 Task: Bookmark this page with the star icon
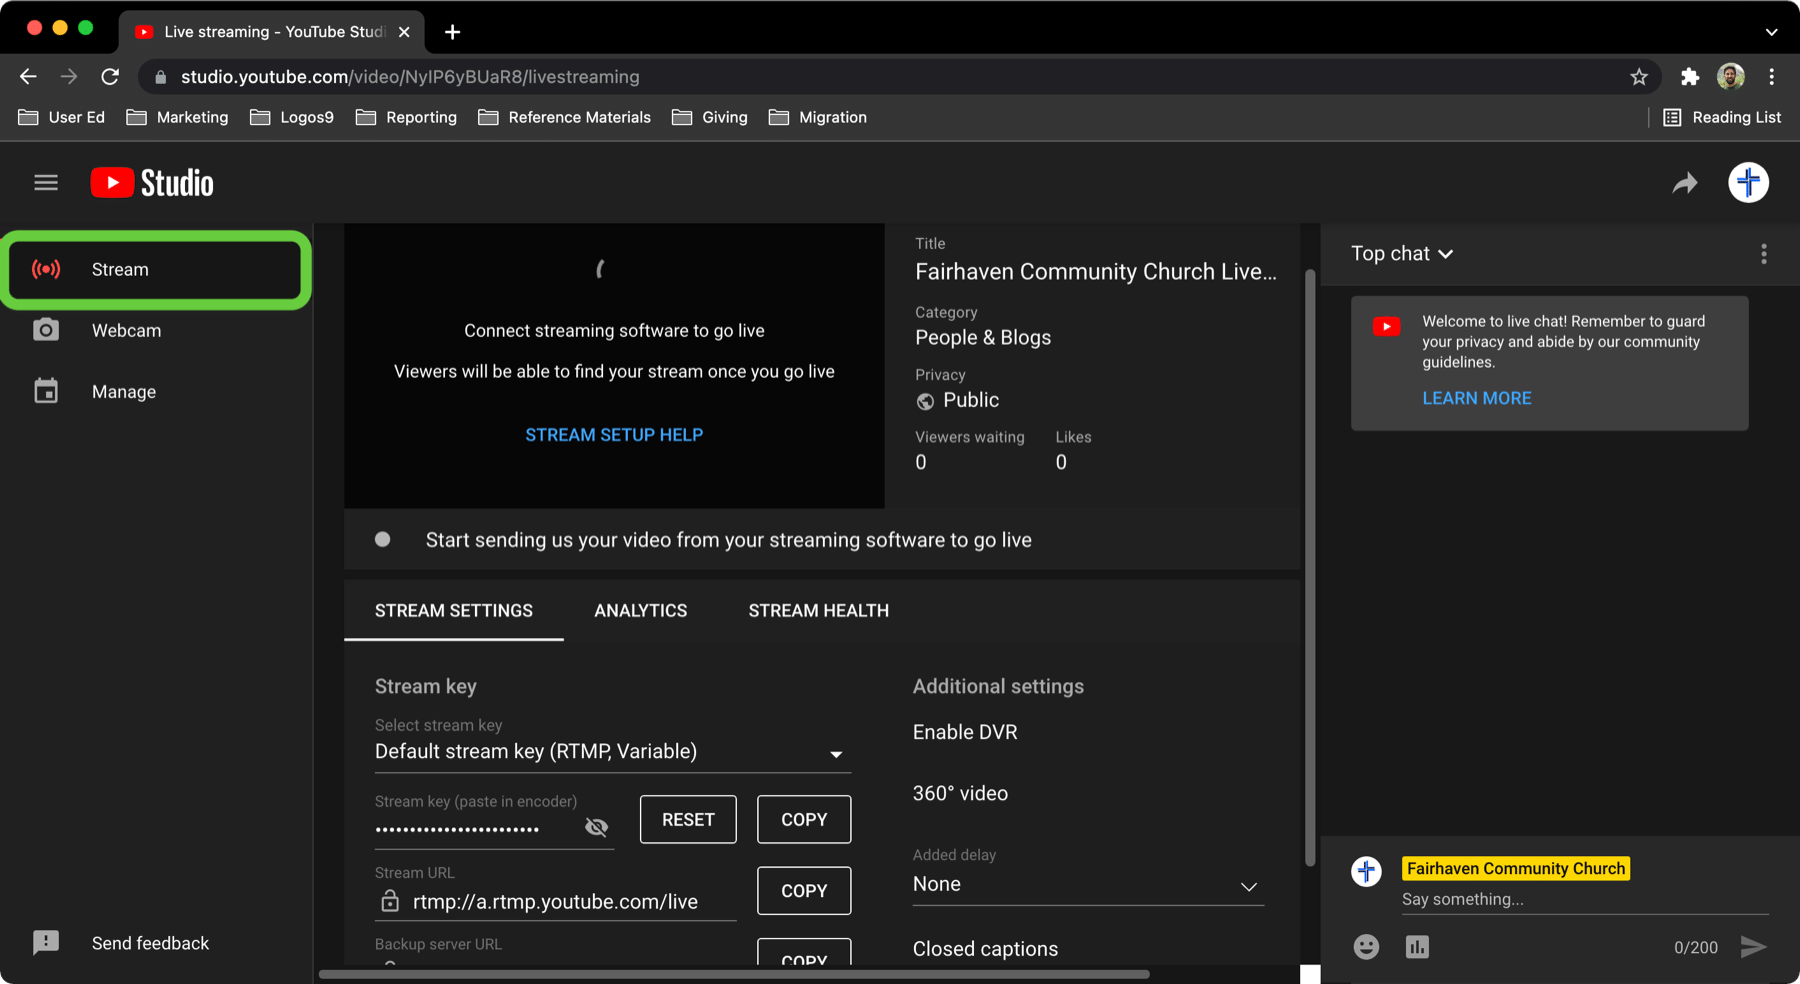point(1638,76)
